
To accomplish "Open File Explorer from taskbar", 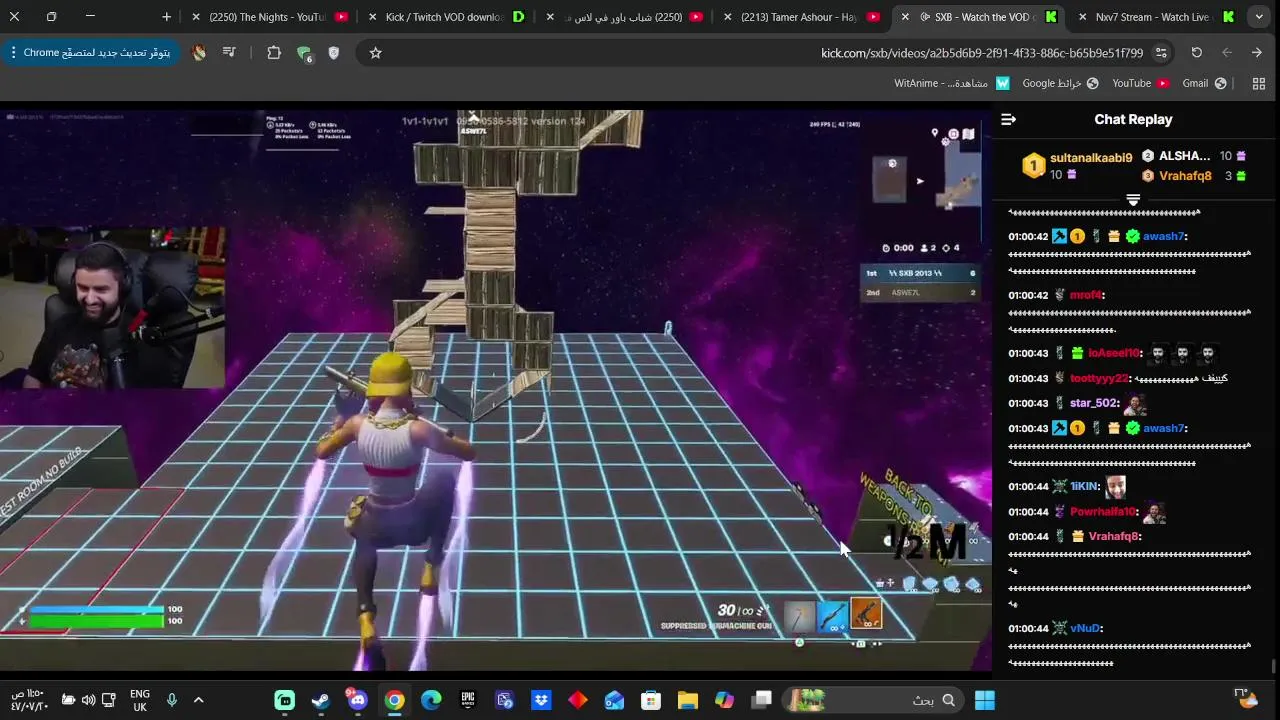I will click(688, 700).
